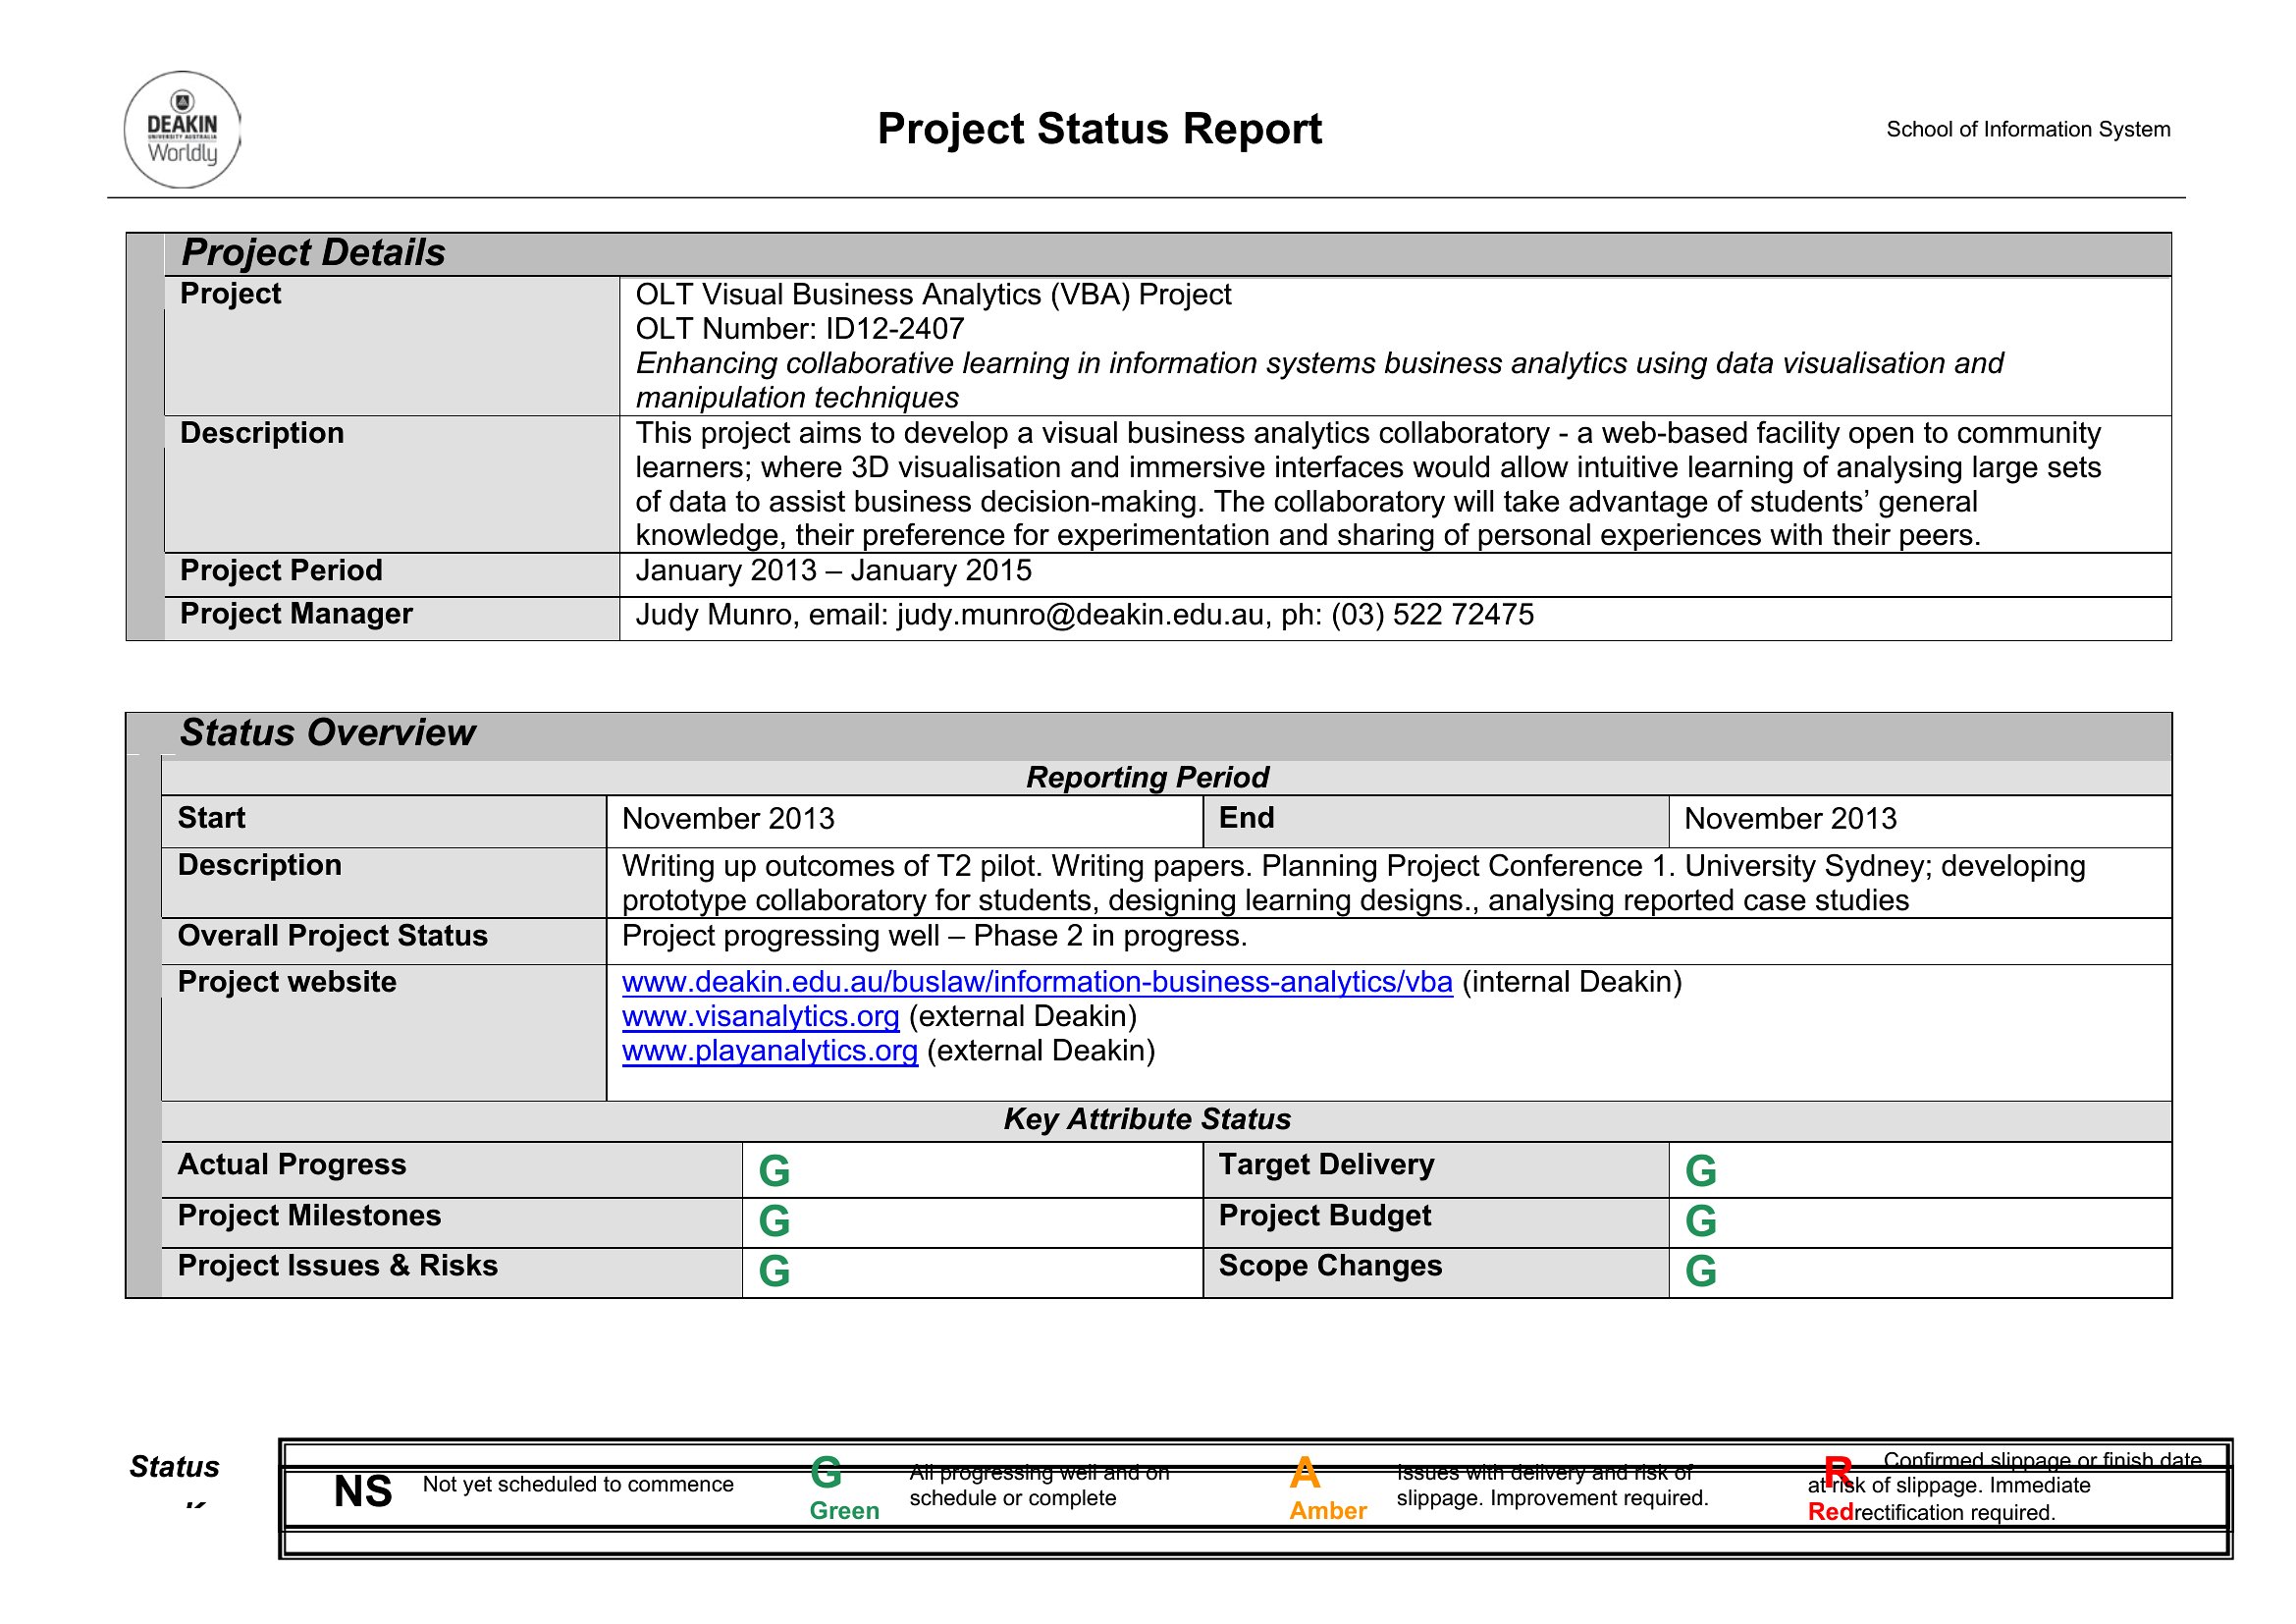Image resolution: width=2296 pixels, height=1624 pixels.
Task: Click the Project Status Report title
Action: [1099, 129]
